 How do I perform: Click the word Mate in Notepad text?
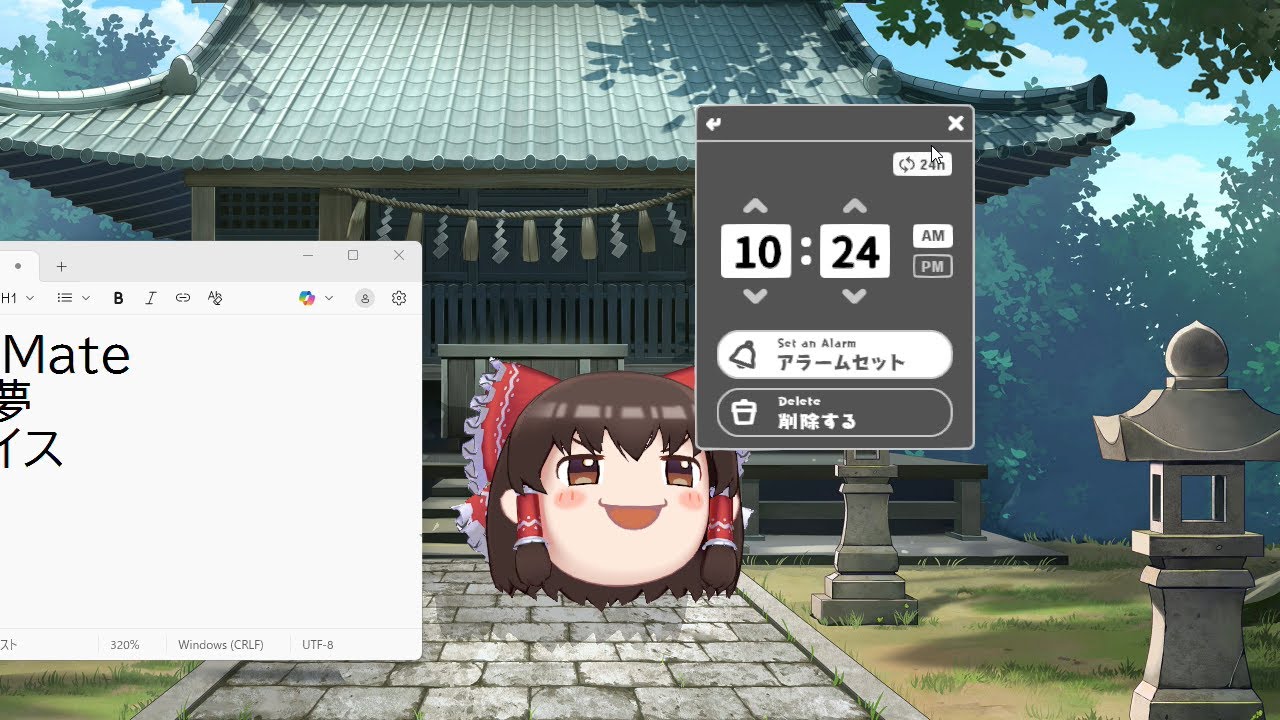[66, 355]
